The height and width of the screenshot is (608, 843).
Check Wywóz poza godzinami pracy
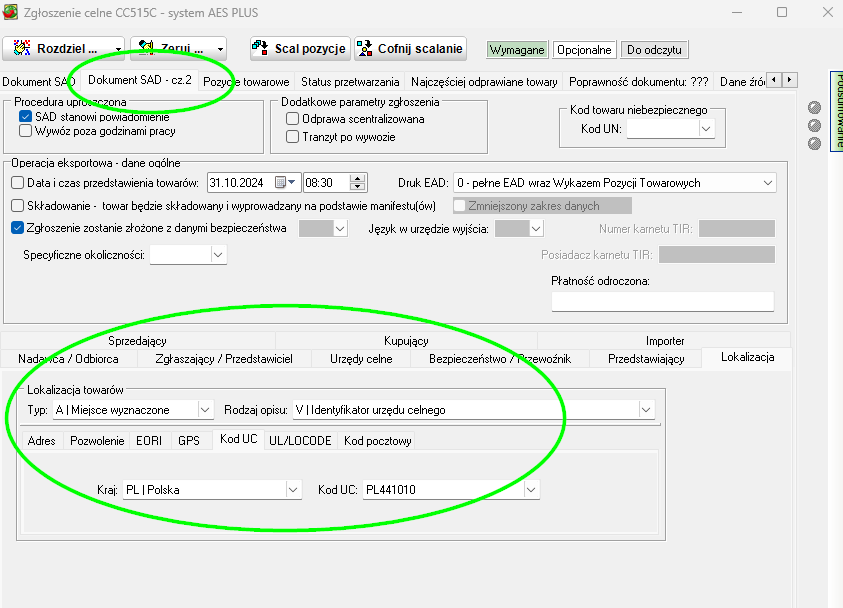click(x=25, y=131)
